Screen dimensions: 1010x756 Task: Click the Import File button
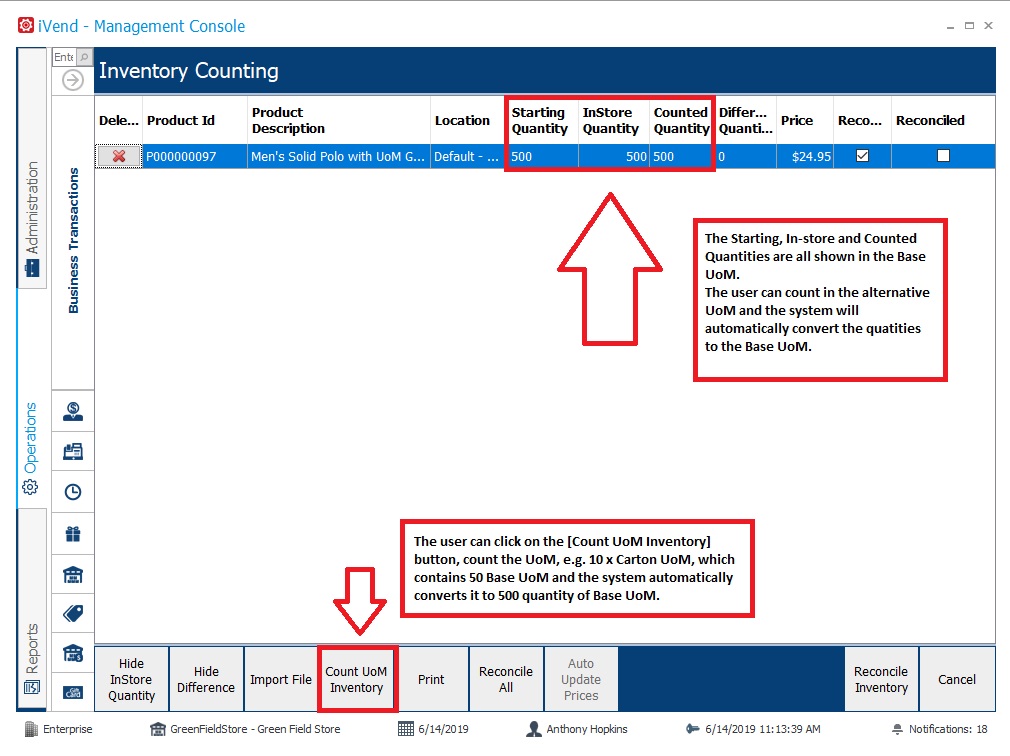[x=281, y=679]
